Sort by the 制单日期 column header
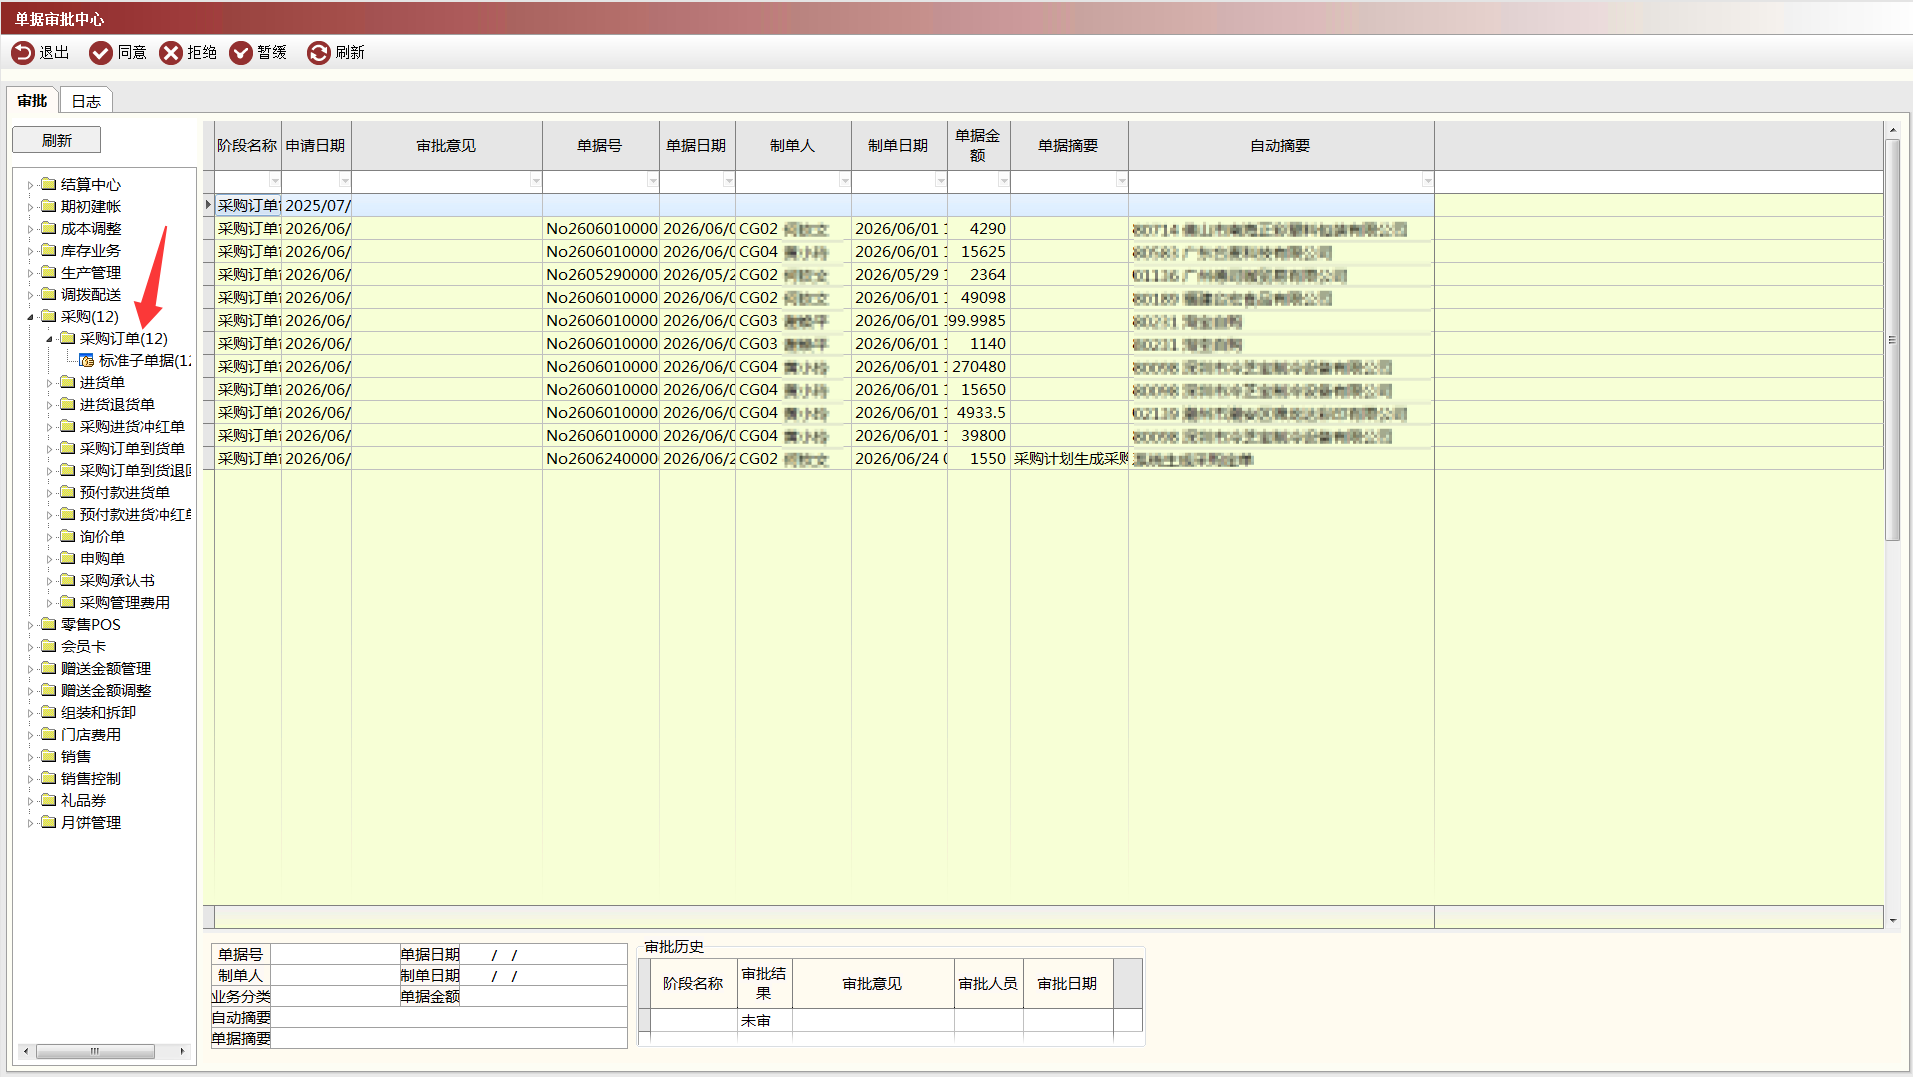The image size is (1913, 1077). [899, 146]
